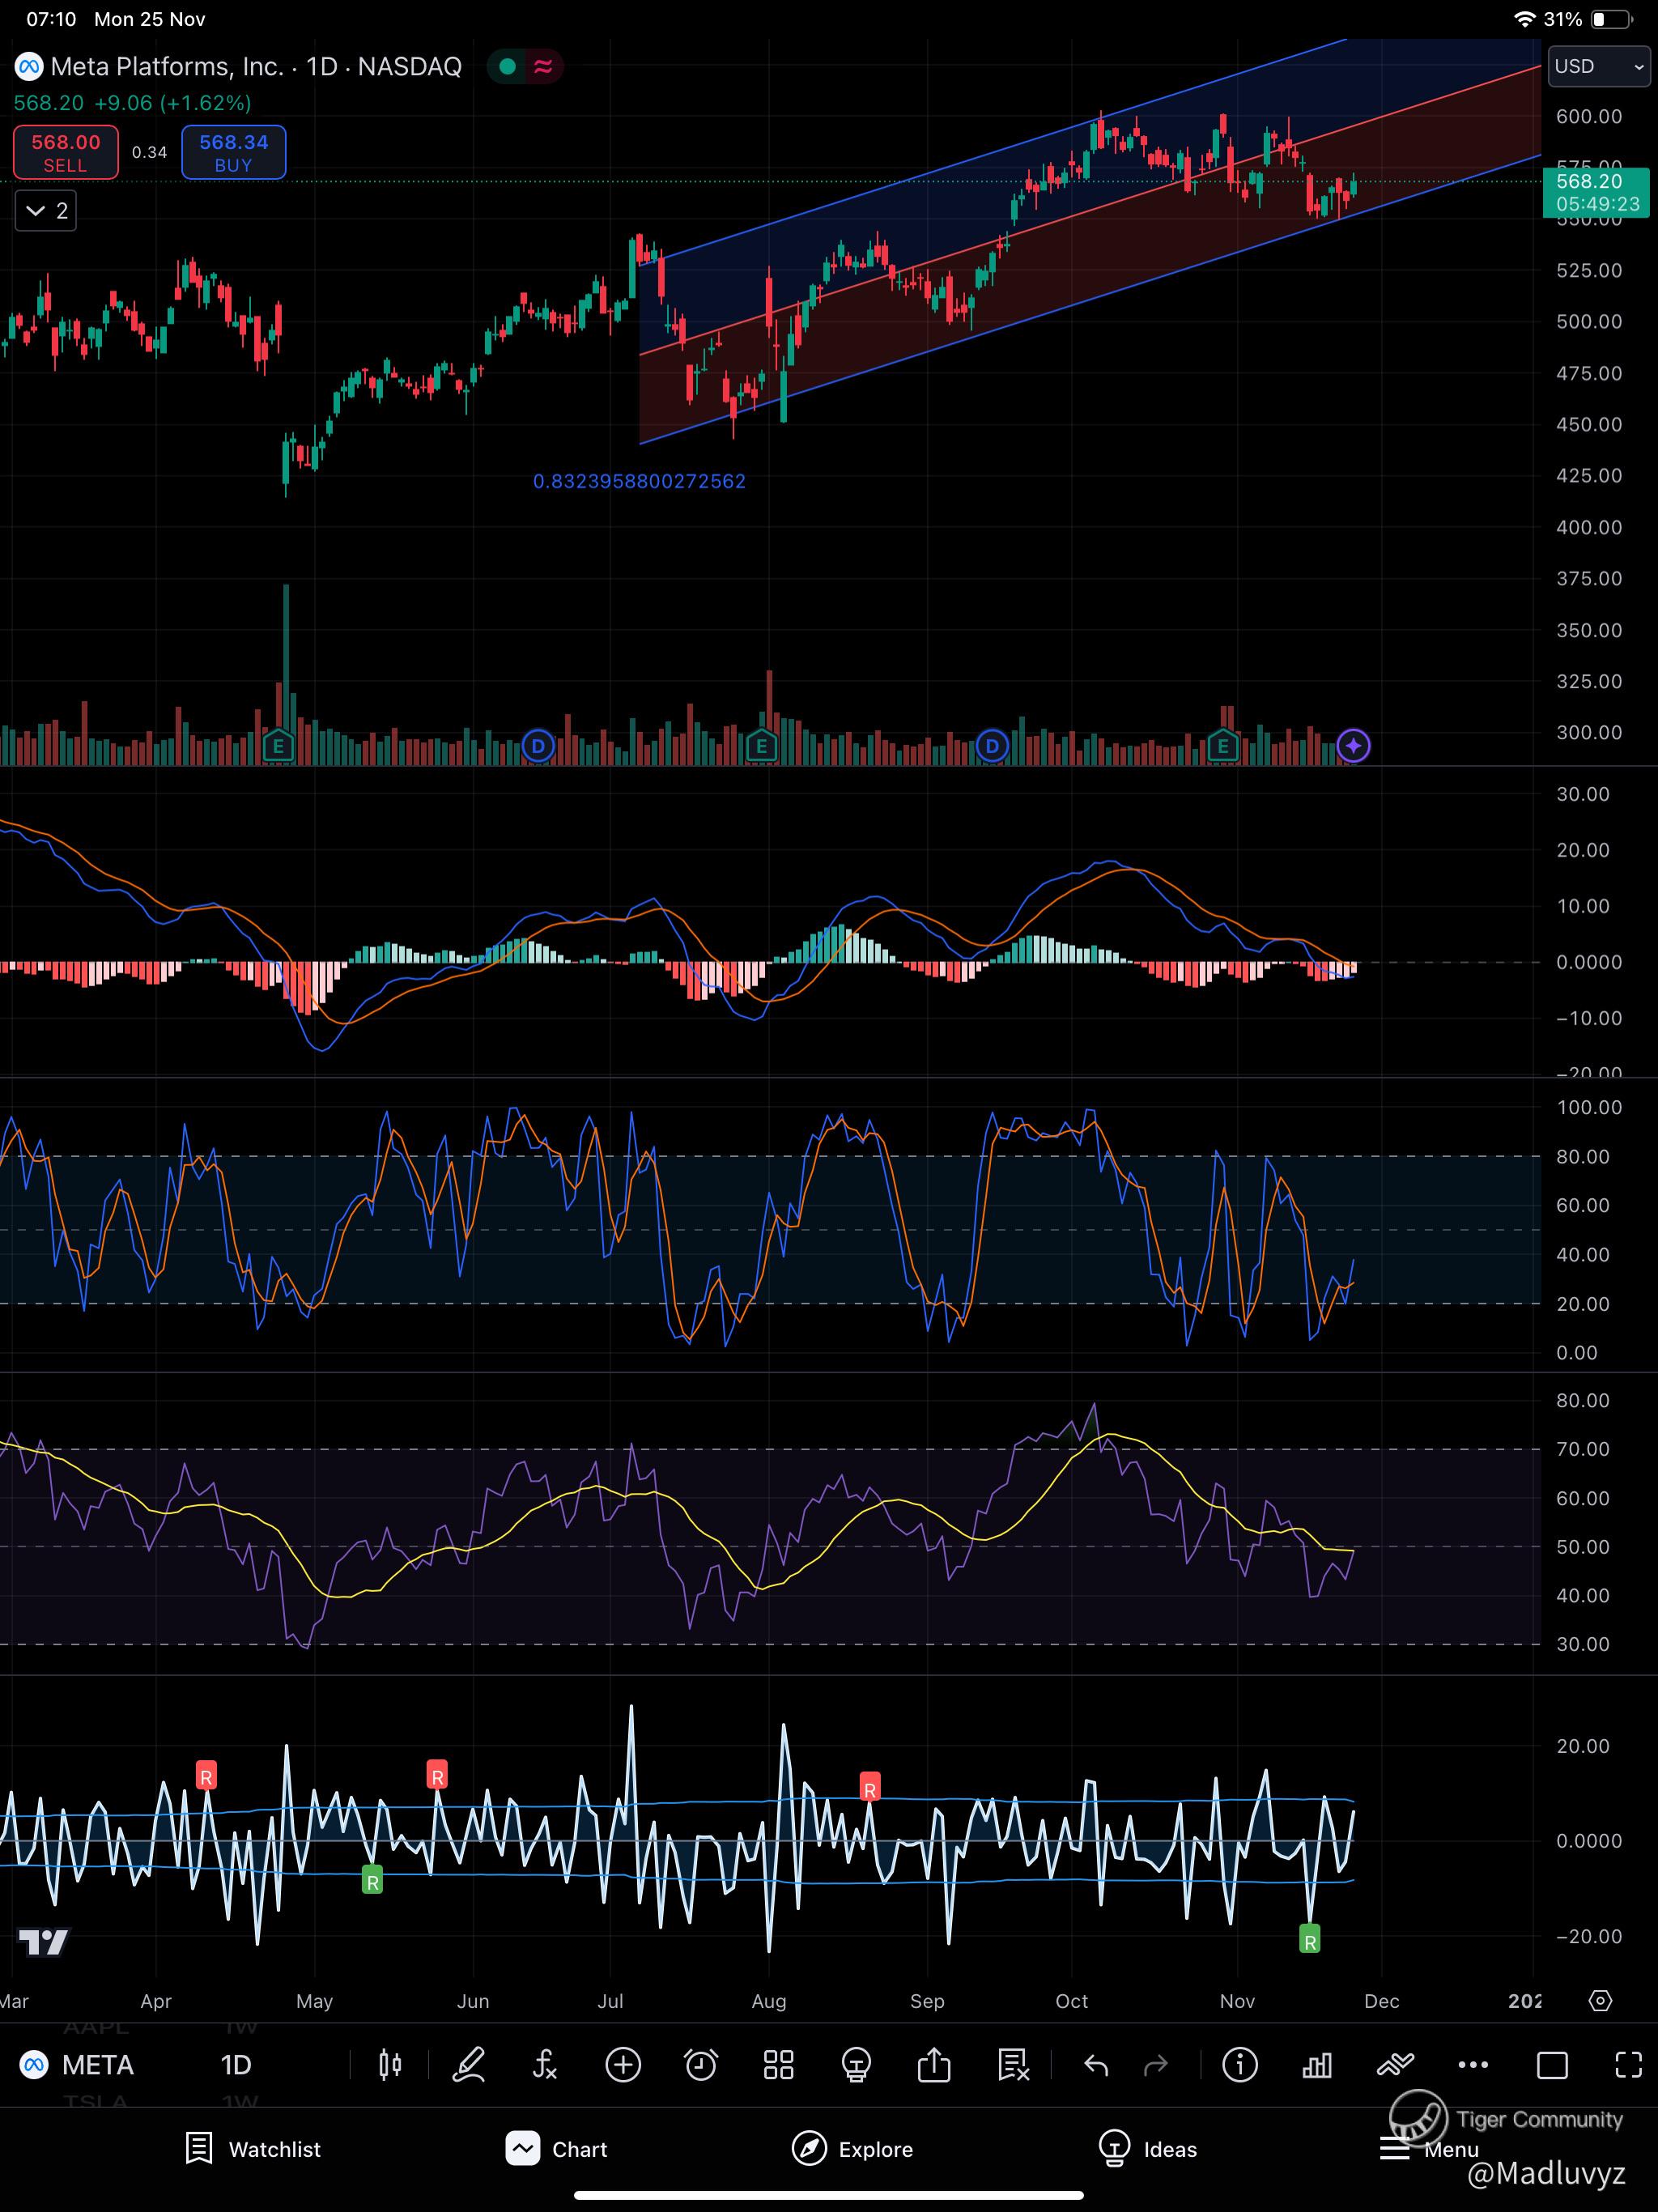Open the layout grid selector
Screen dimensions: 1658x2212
click(x=778, y=2064)
